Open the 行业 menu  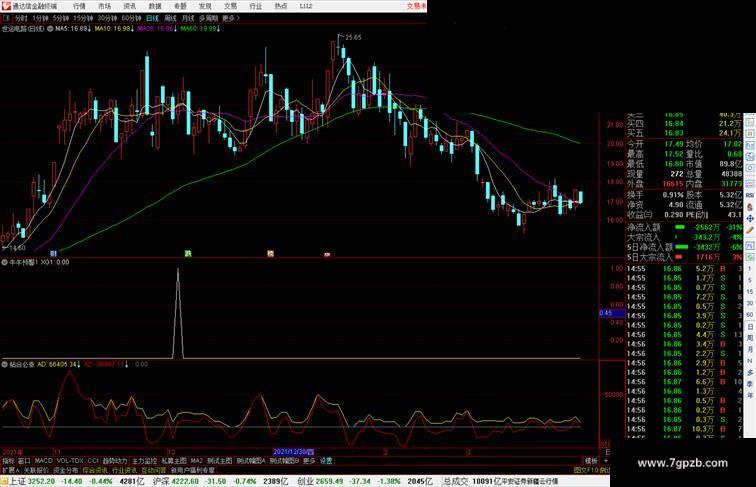256,6
